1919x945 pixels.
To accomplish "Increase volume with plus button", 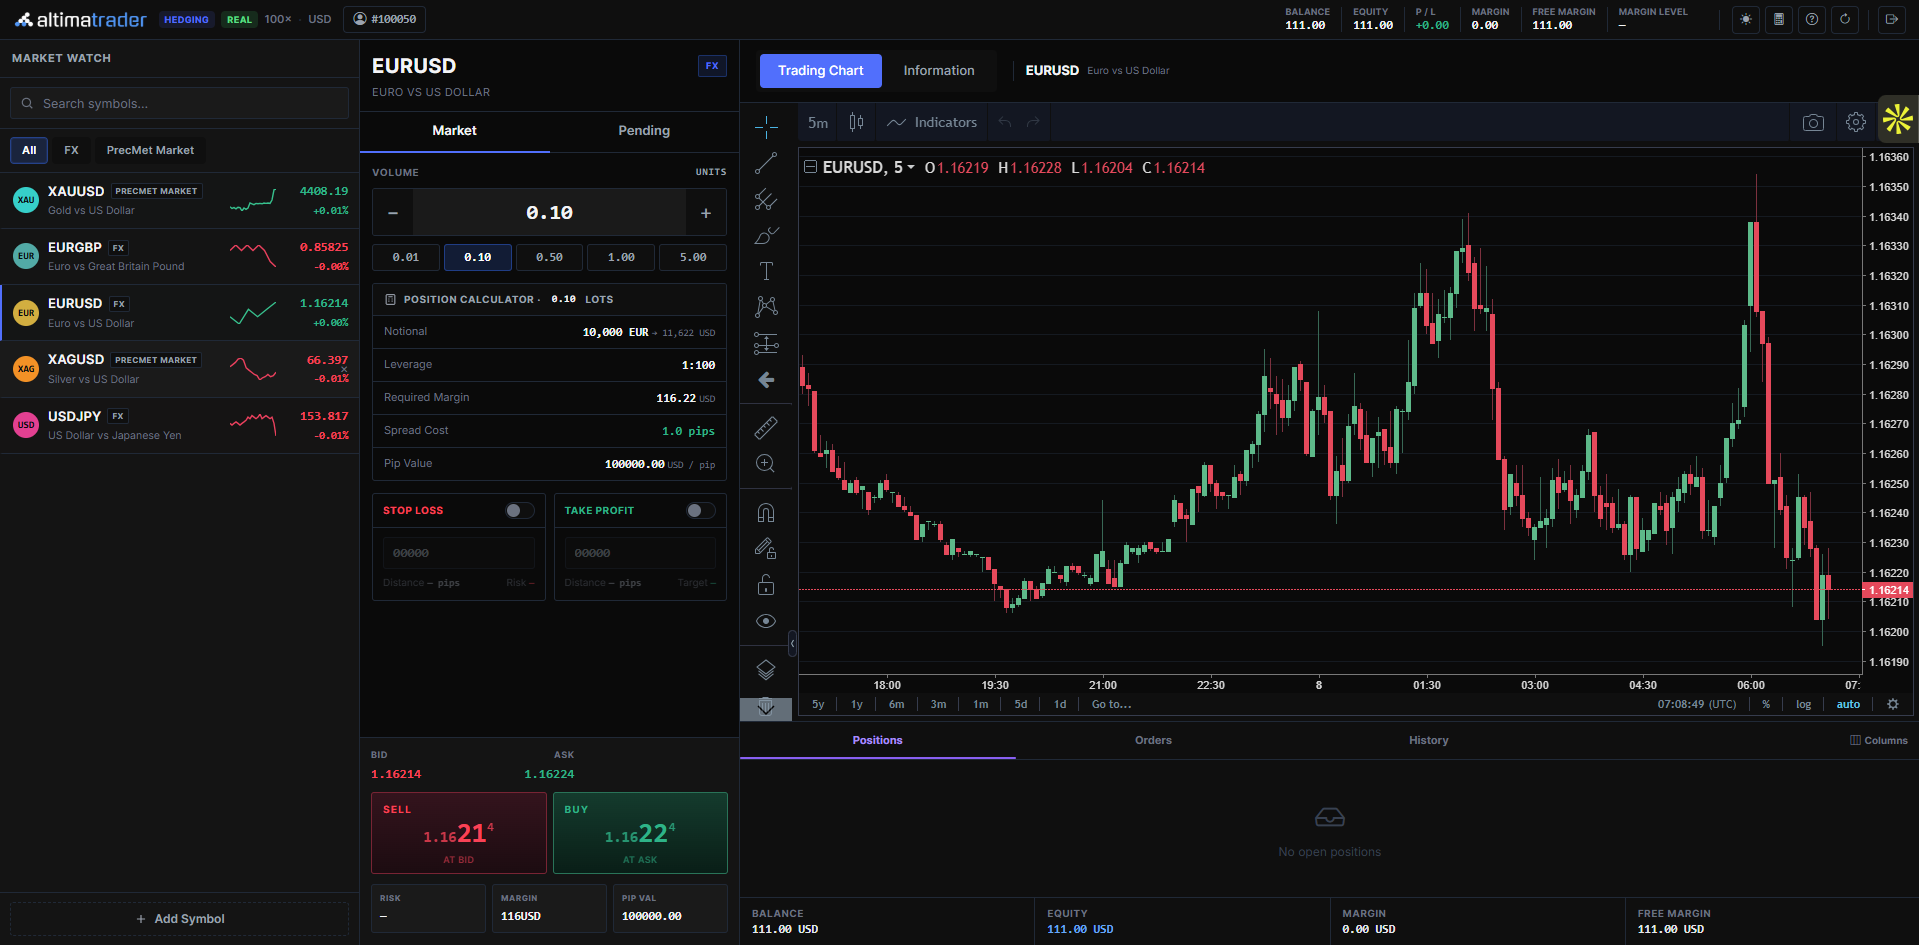I will point(706,213).
